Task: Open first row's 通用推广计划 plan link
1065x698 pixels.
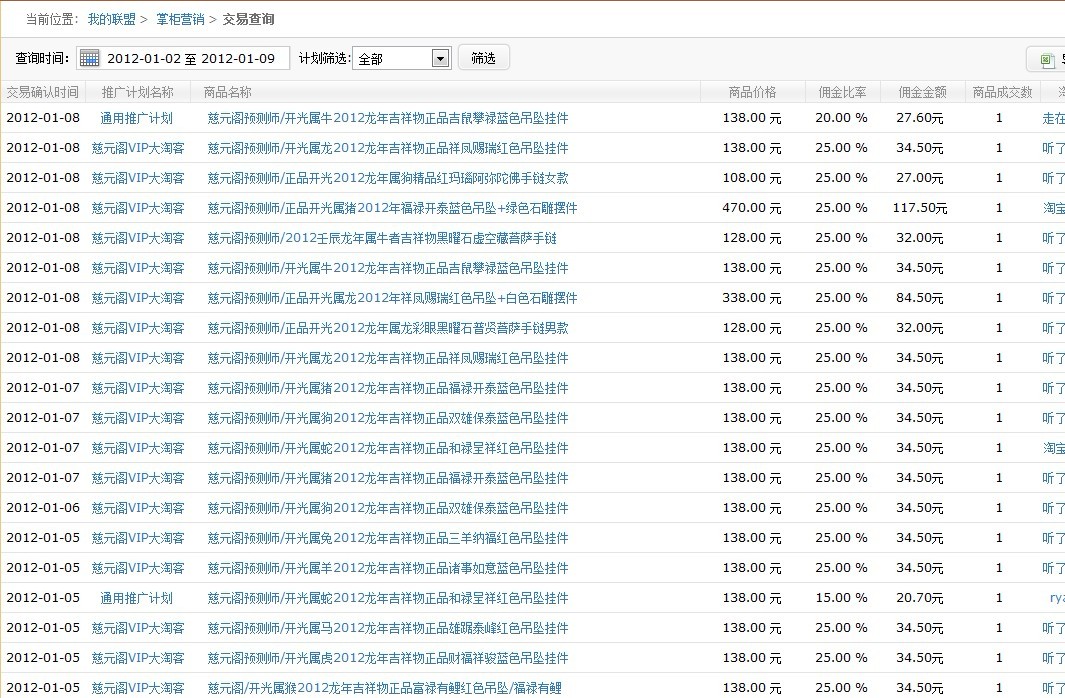Action: coord(137,118)
